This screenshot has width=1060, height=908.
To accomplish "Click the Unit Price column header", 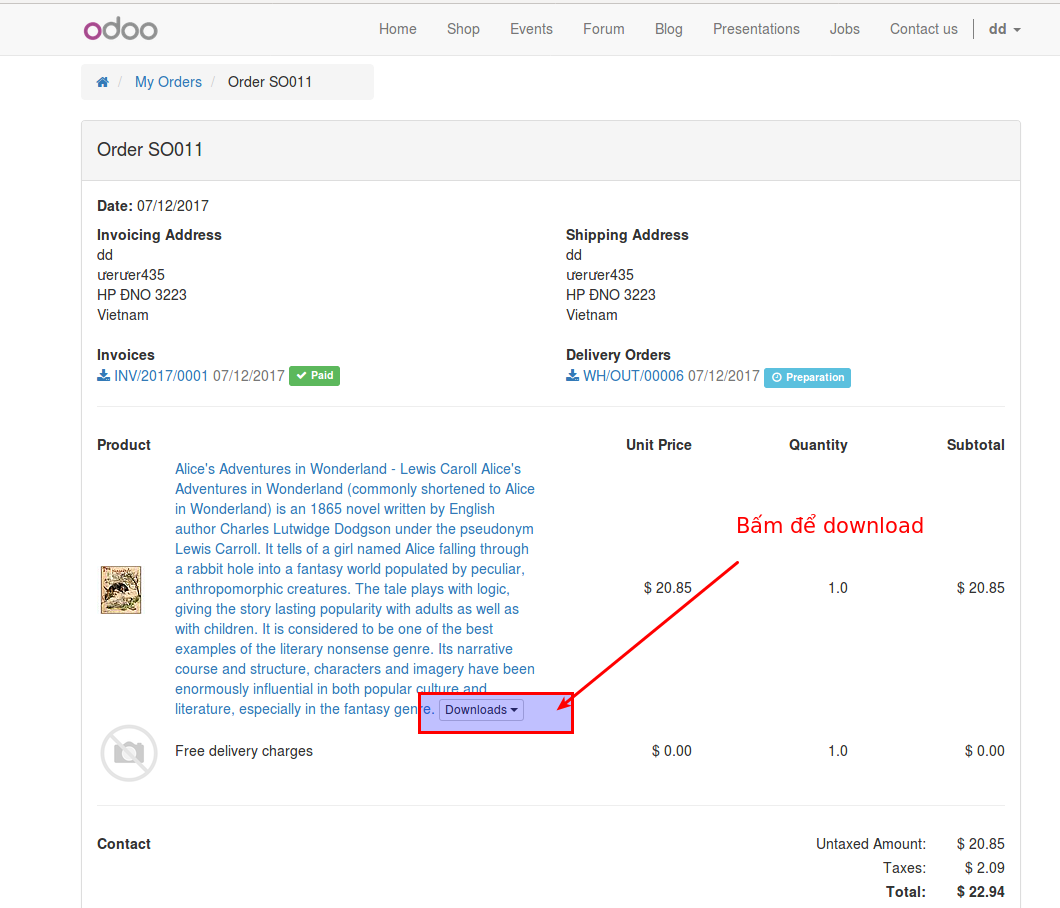I will tap(658, 445).
